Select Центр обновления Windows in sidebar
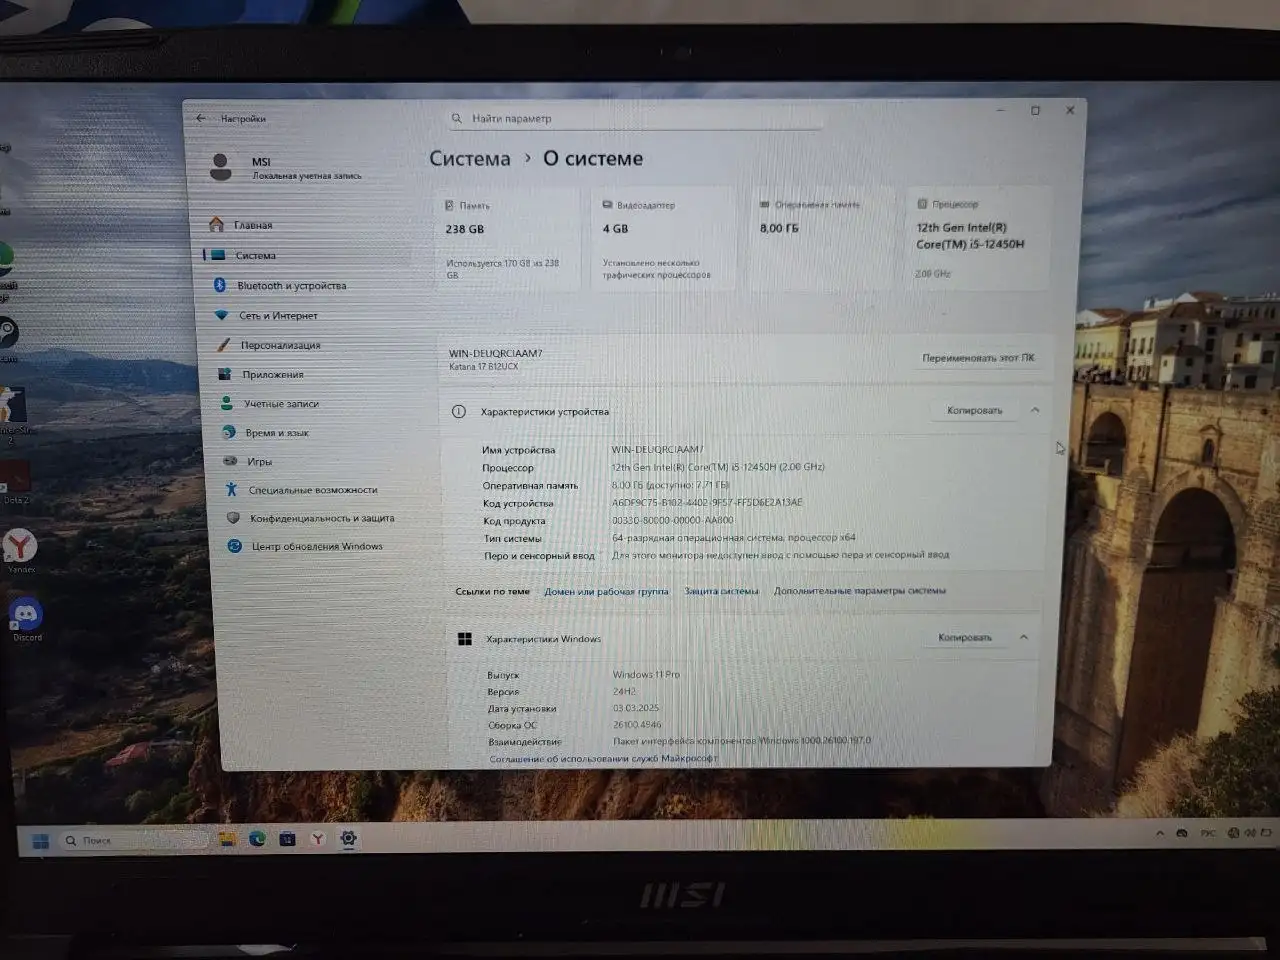Viewport: 1280px width, 960px height. click(x=316, y=546)
